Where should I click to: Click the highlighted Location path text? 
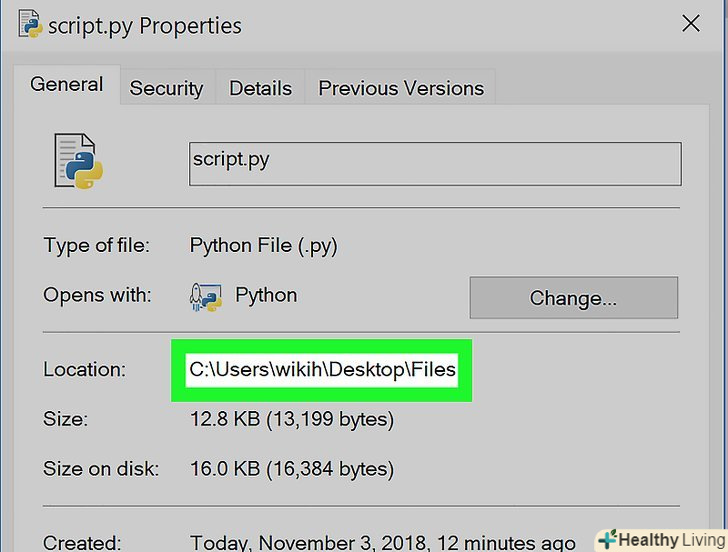pos(322,370)
